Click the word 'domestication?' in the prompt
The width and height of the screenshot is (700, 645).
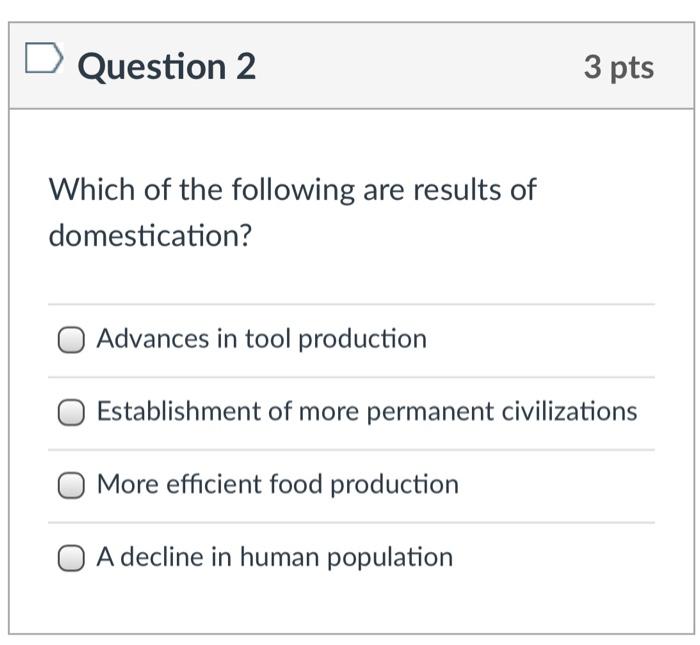point(151,236)
